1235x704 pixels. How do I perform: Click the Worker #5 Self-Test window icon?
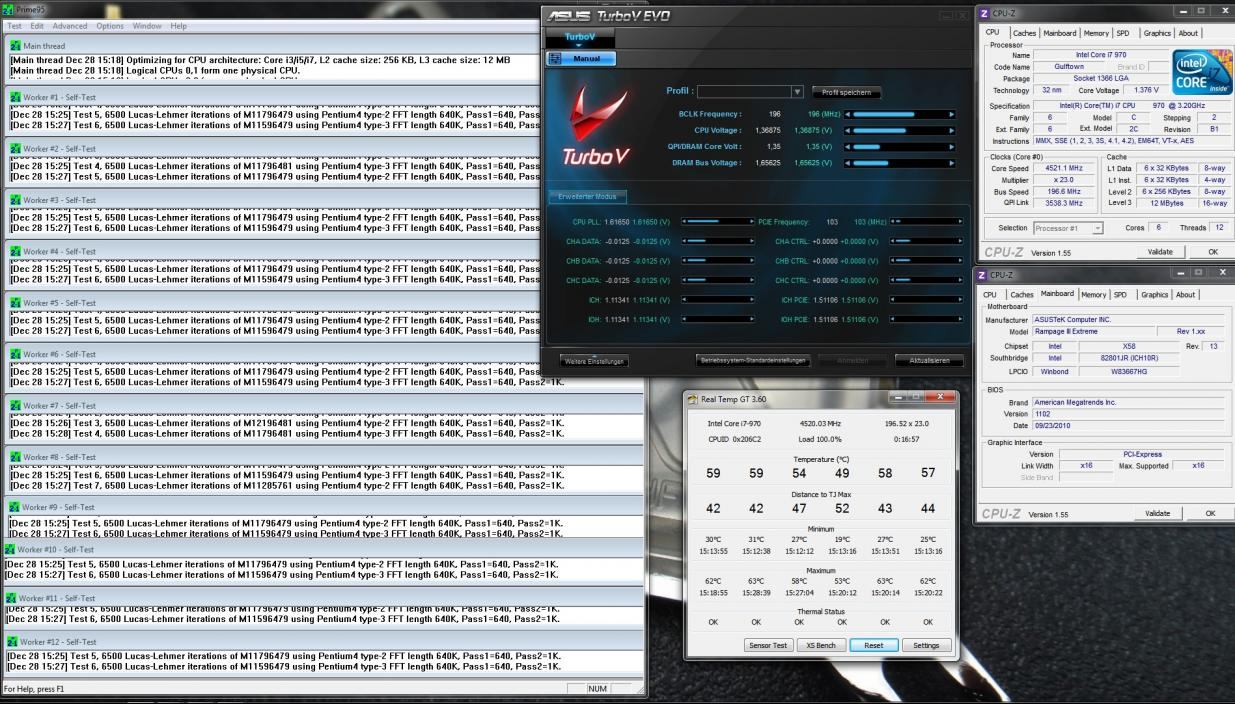pos(15,303)
